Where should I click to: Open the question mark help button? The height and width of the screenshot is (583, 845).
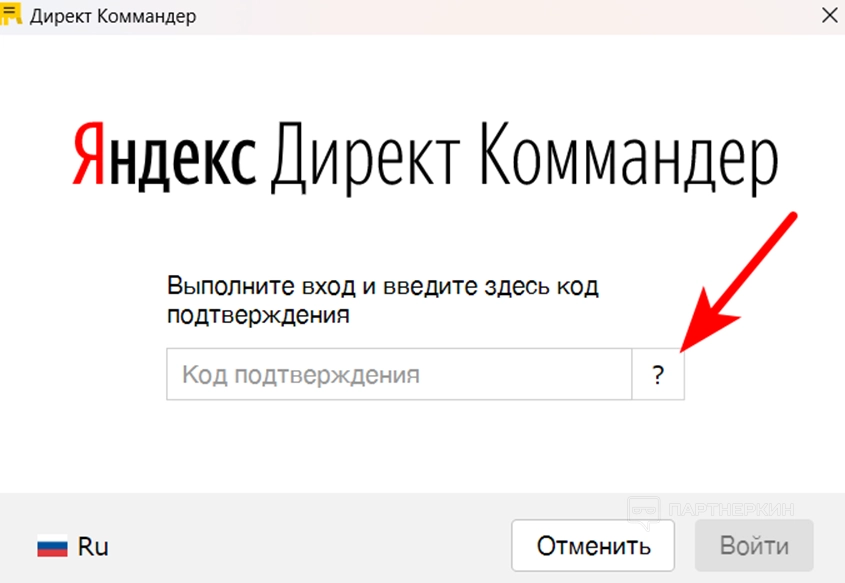[658, 374]
